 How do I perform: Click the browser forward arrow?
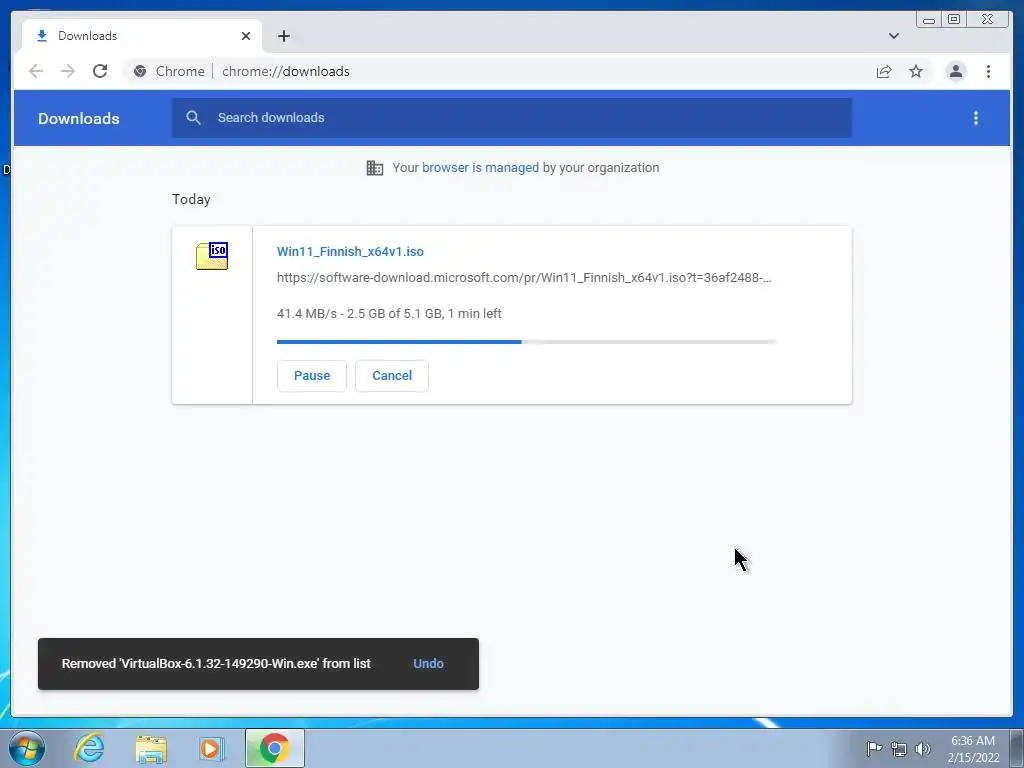point(68,71)
